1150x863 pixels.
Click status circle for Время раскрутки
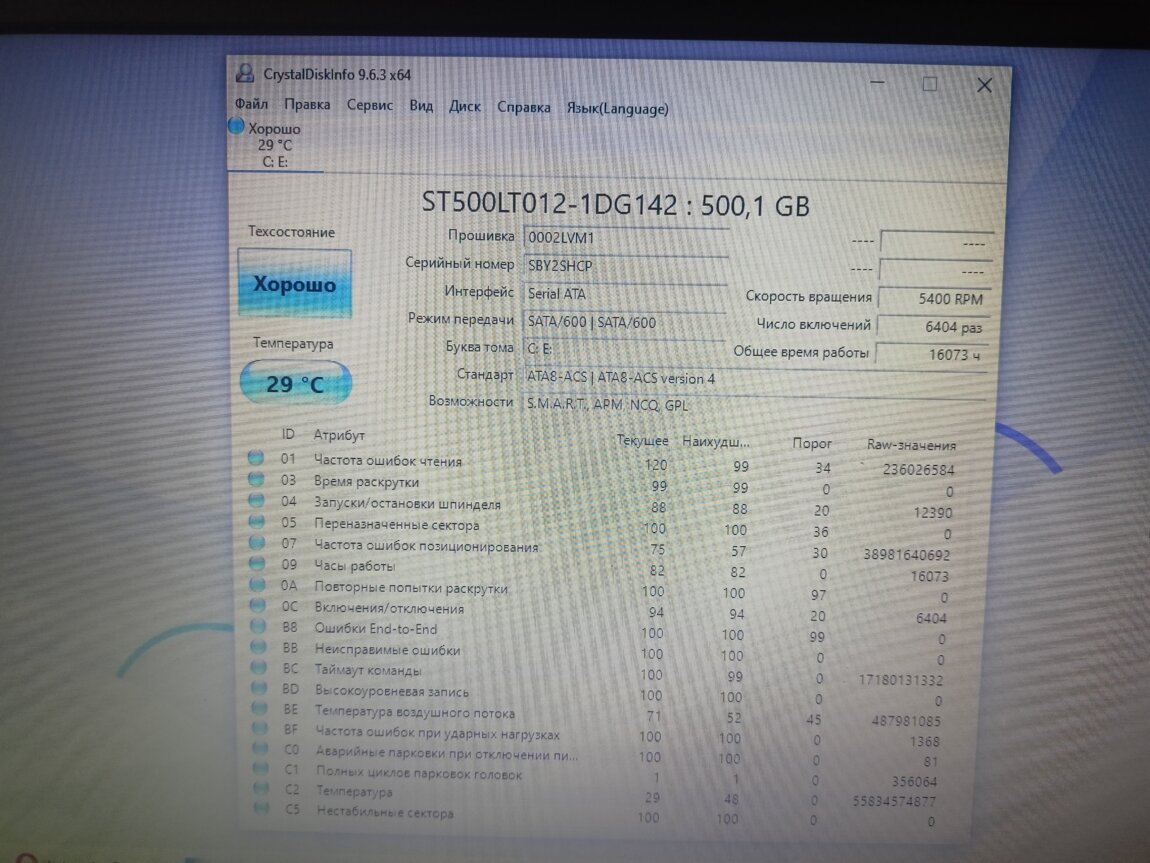[256, 480]
